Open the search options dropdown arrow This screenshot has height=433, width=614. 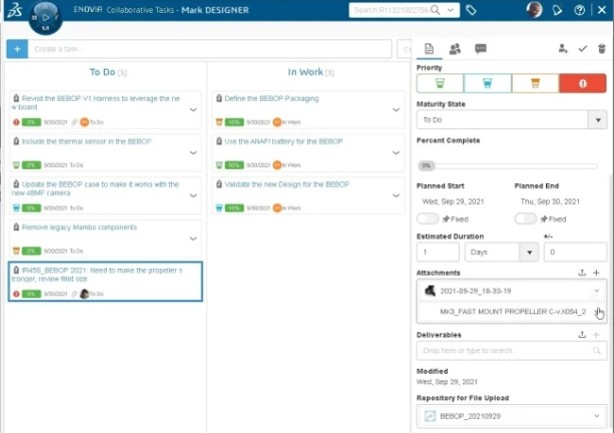tap(451, 10)
